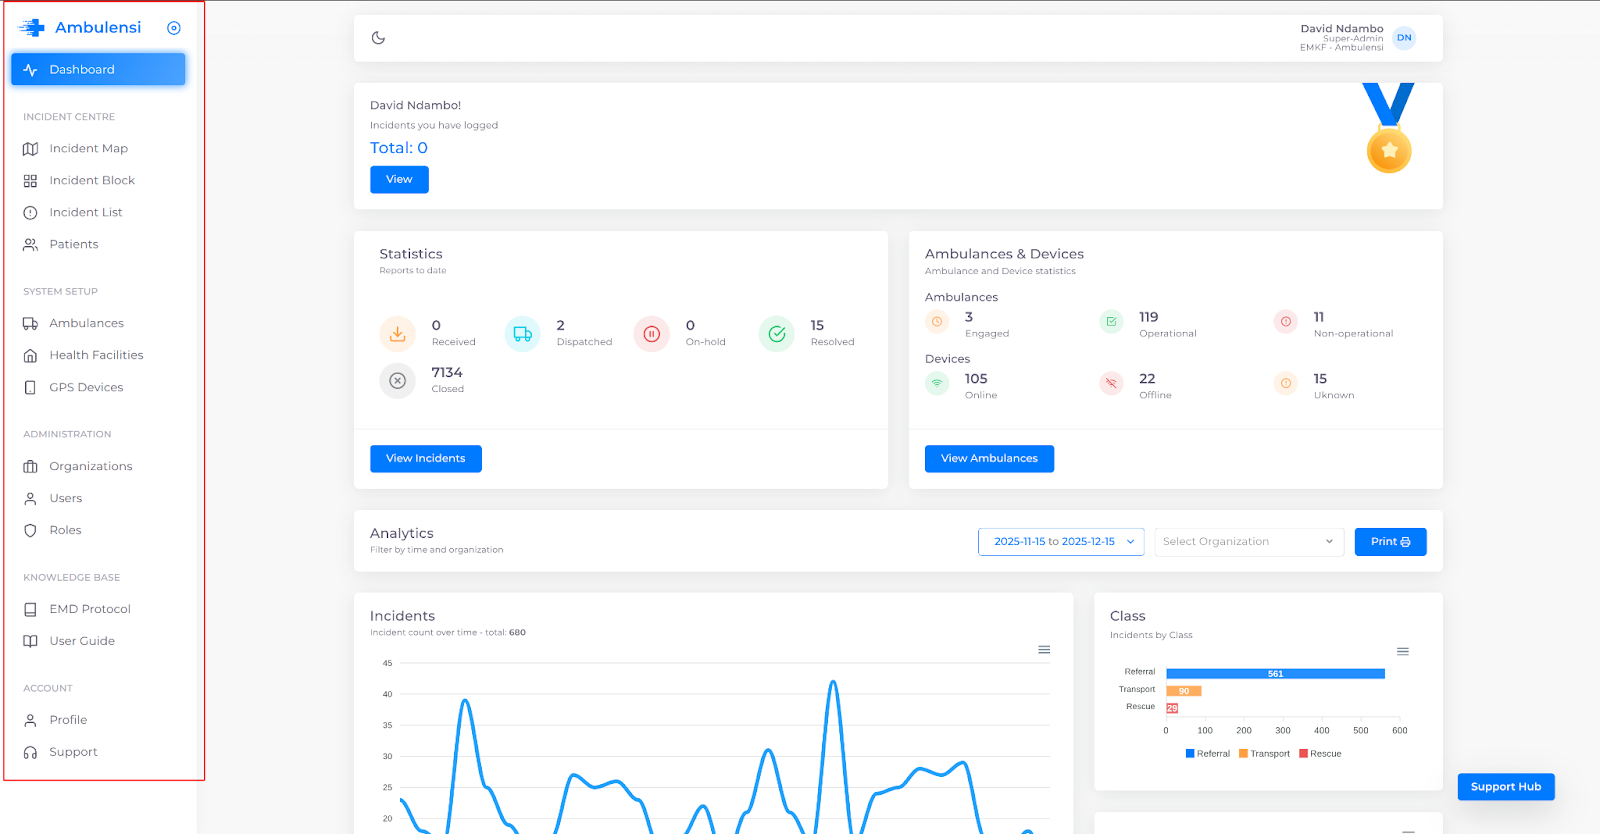Toggle dark mode with the moon icon
1600x834 pixels.
pos(378,38)
